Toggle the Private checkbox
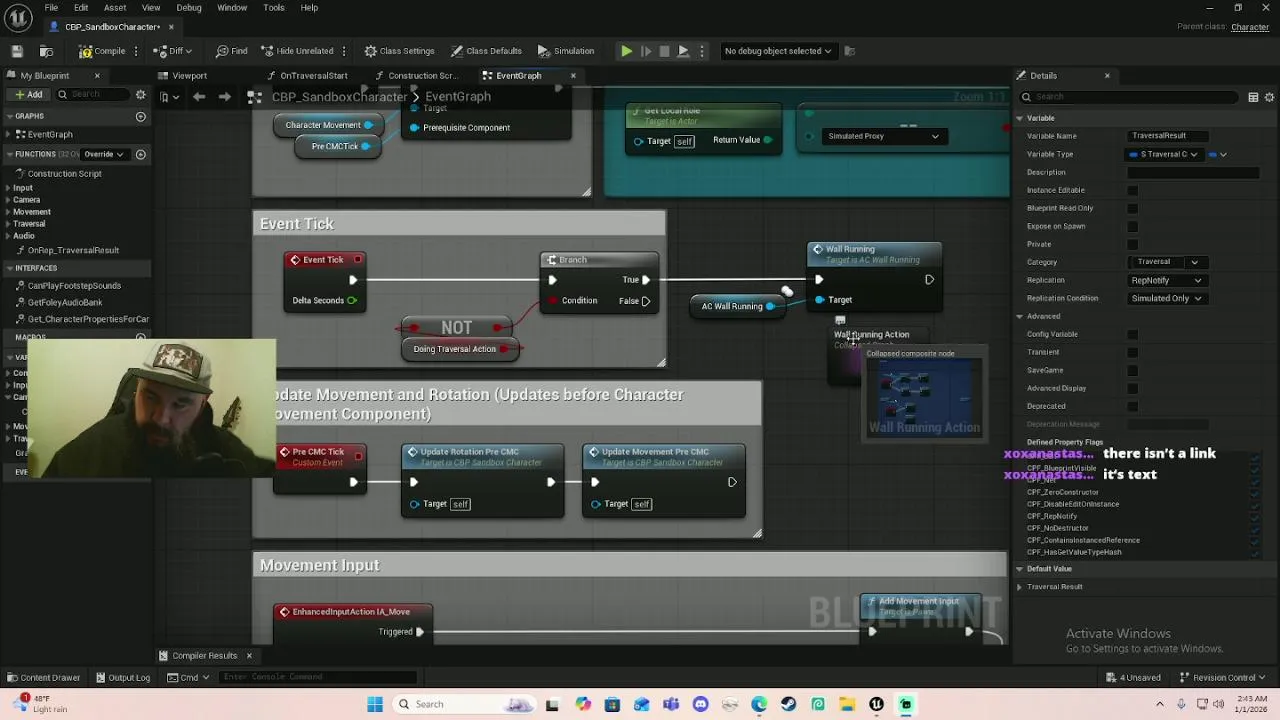This screenshot has height=720, width=1280. pos(1133,244)
